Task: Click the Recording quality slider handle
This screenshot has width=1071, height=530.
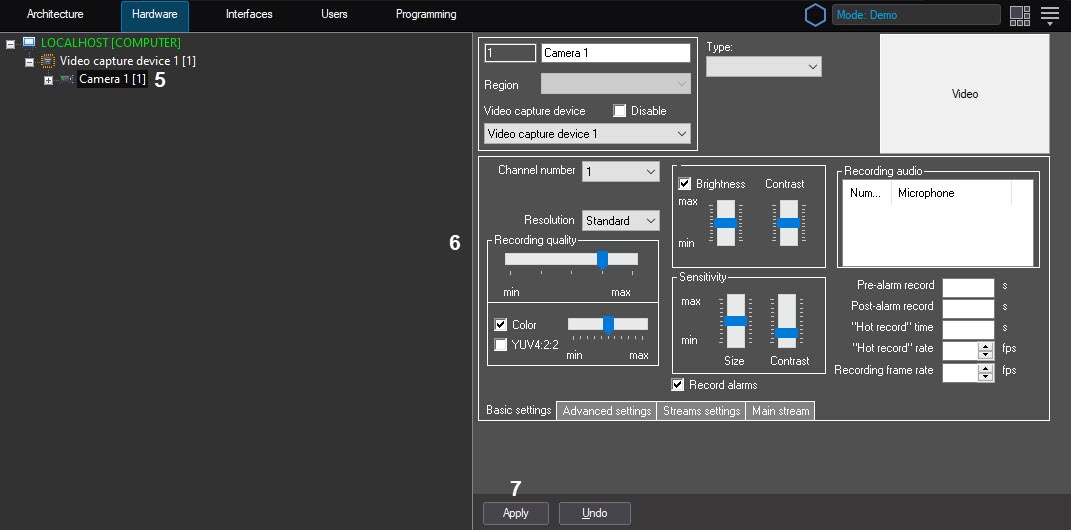Action: point(602,259)
